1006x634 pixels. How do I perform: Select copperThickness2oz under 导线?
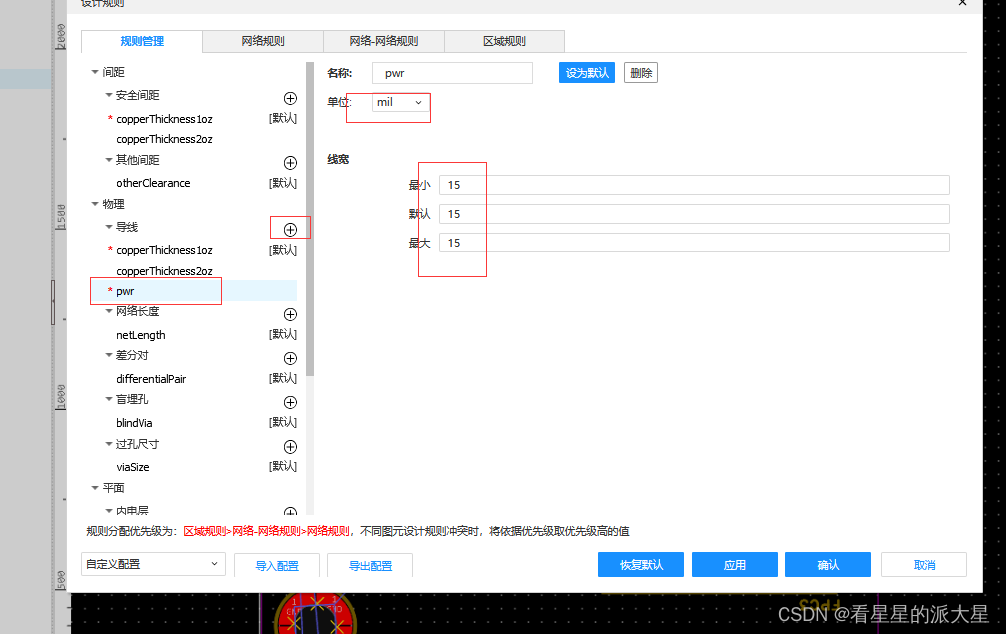[x=164, y=271]
